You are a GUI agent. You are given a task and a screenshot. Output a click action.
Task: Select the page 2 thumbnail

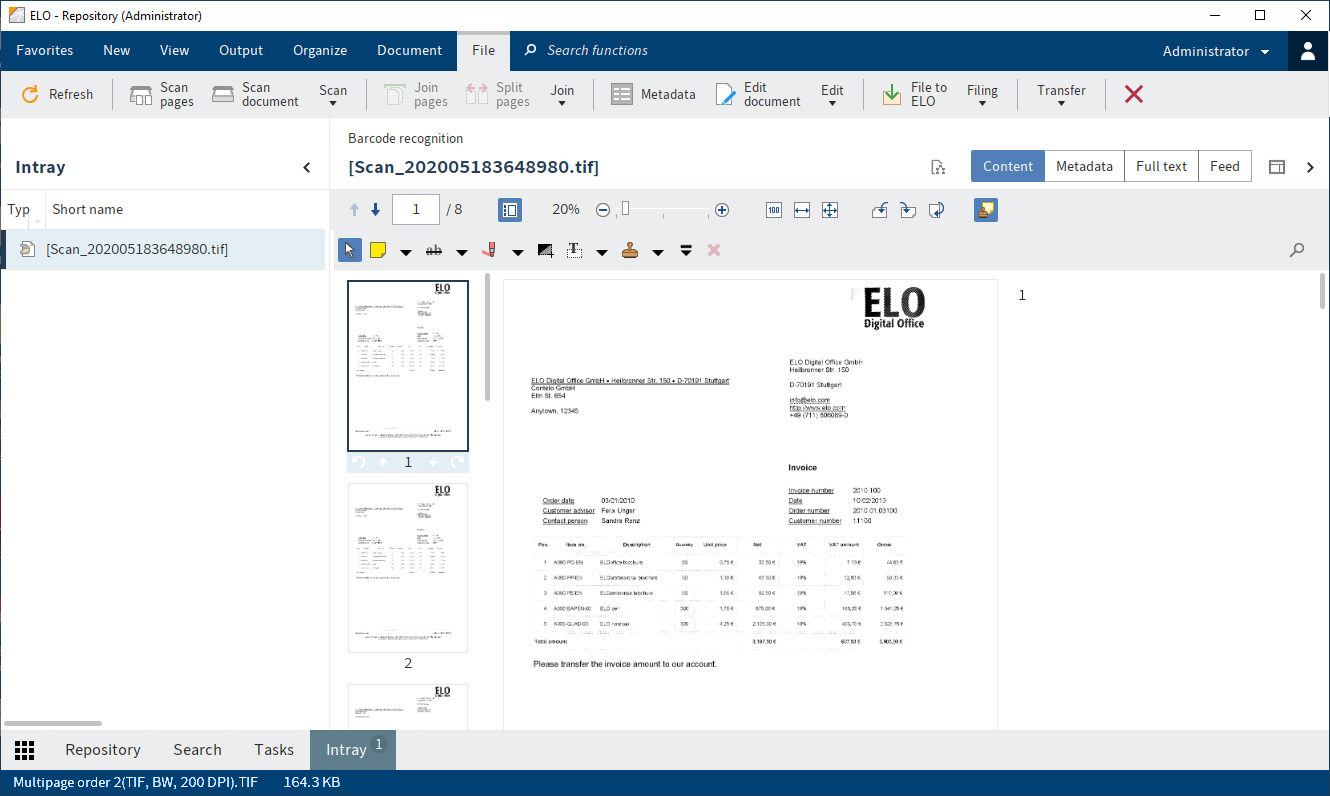point(408,568)
